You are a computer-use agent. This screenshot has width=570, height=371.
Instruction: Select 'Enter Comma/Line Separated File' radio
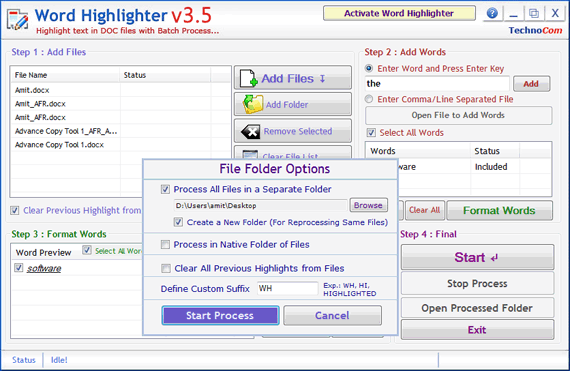[x=369, y=99]
